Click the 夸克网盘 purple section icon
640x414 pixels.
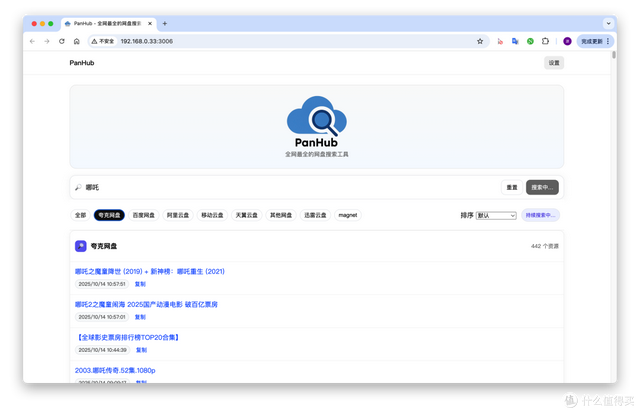point(80,246)
